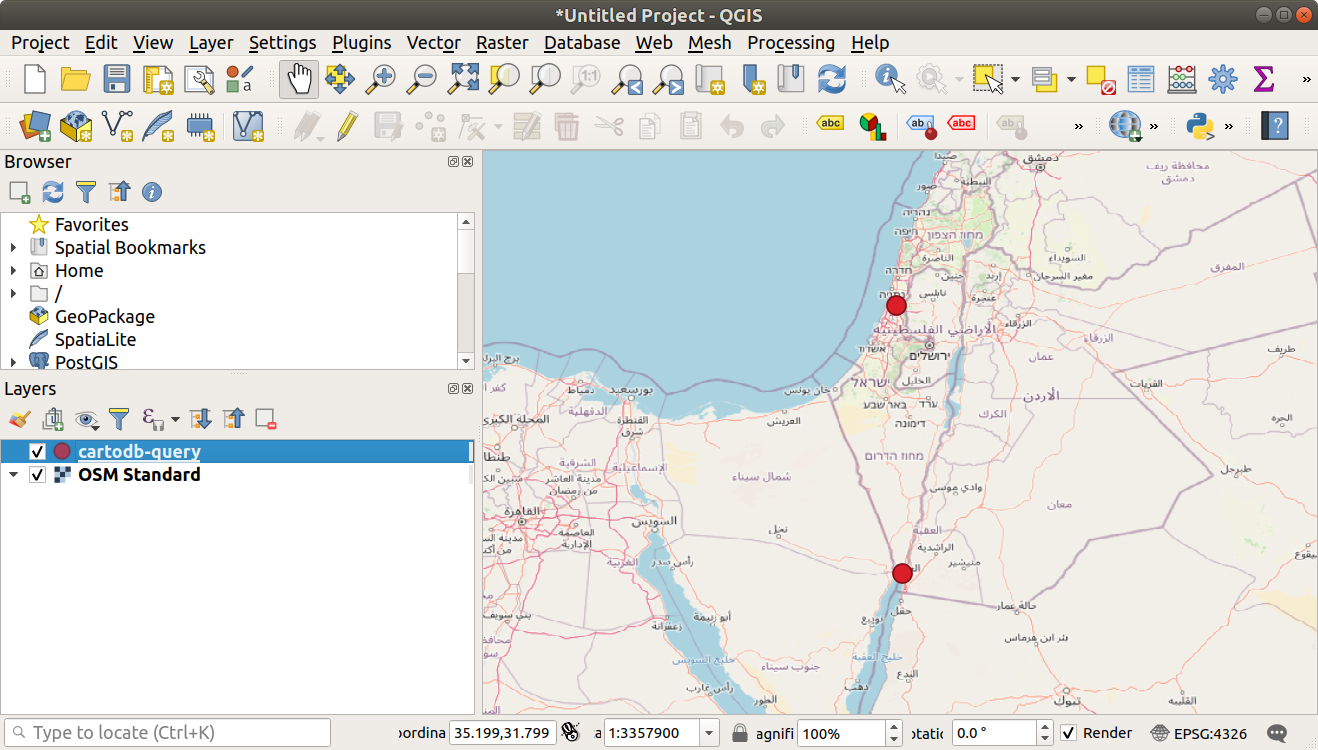Open Layer Labeling Options
Image resolution: width=1318 pixels, height=750 pixels.
828,125
